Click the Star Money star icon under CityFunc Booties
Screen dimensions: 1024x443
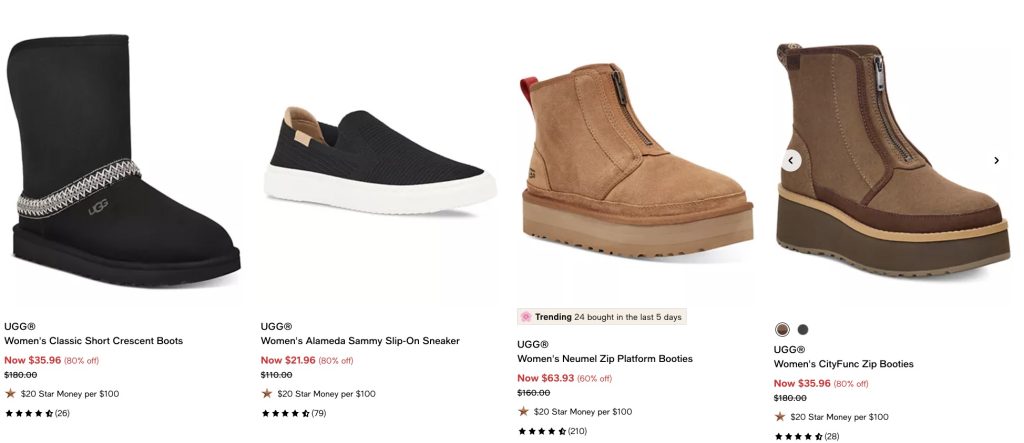[780, 416]
